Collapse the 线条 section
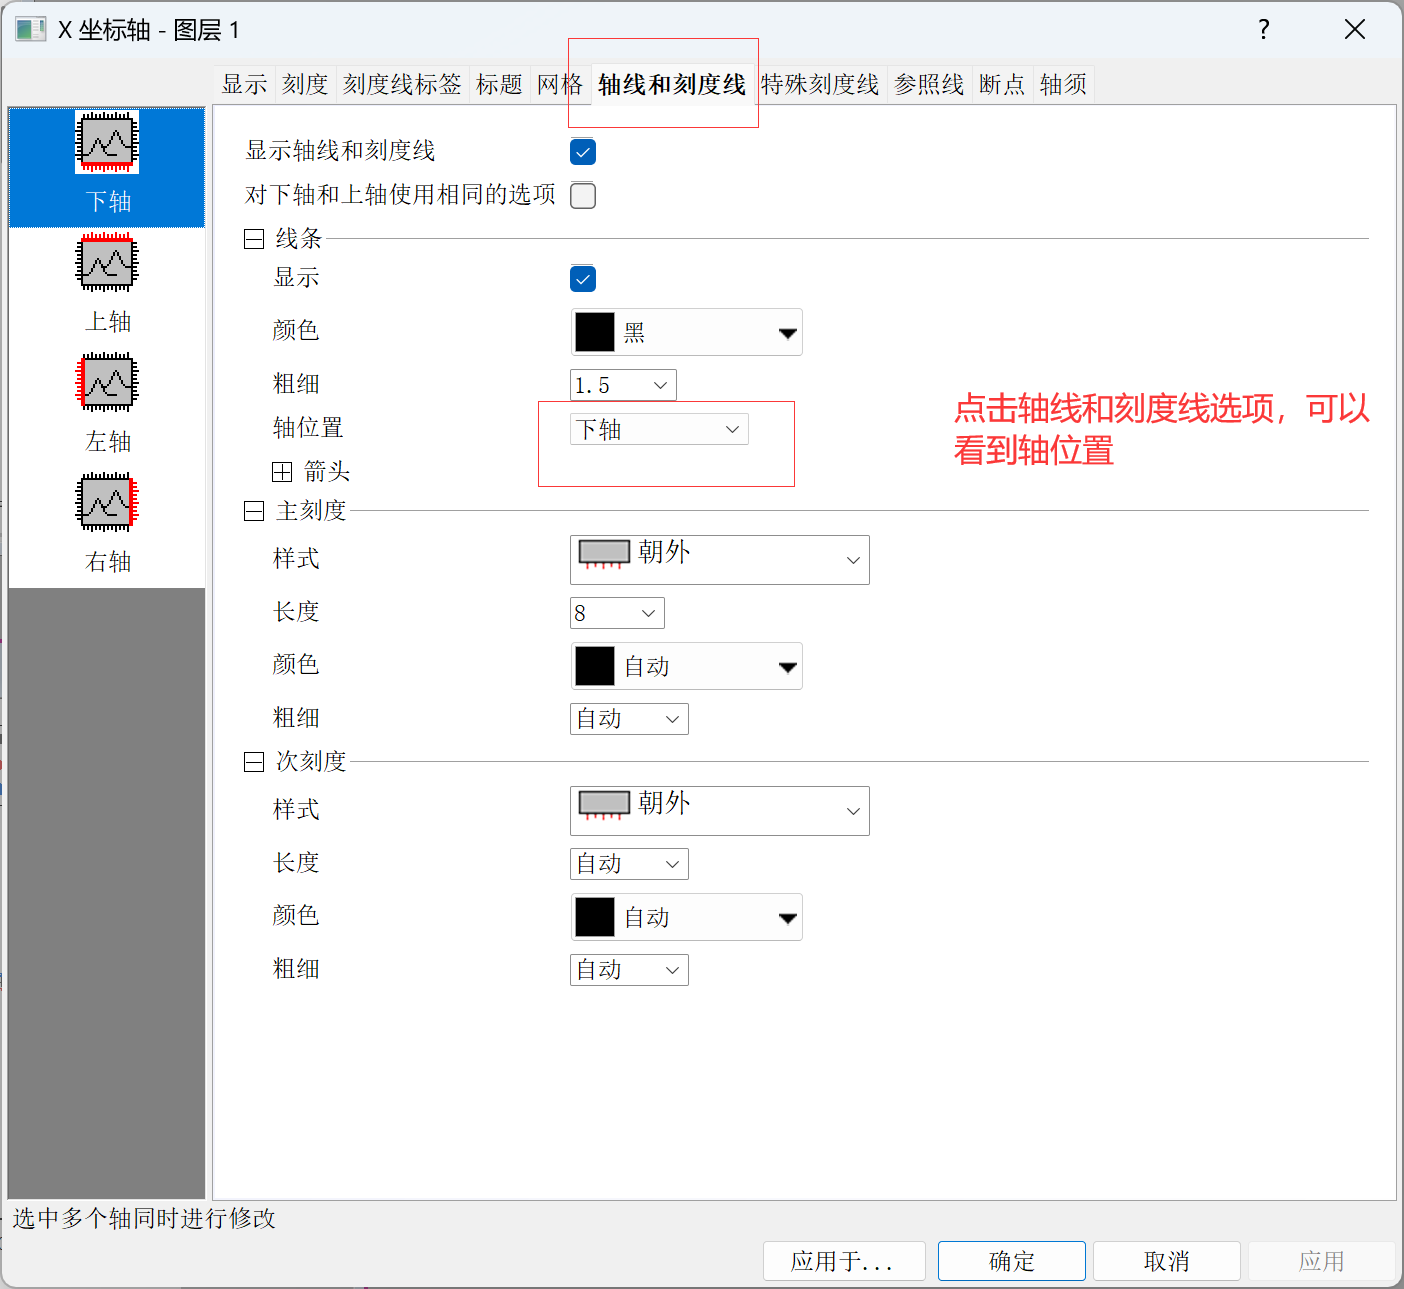 coord(254,239)
